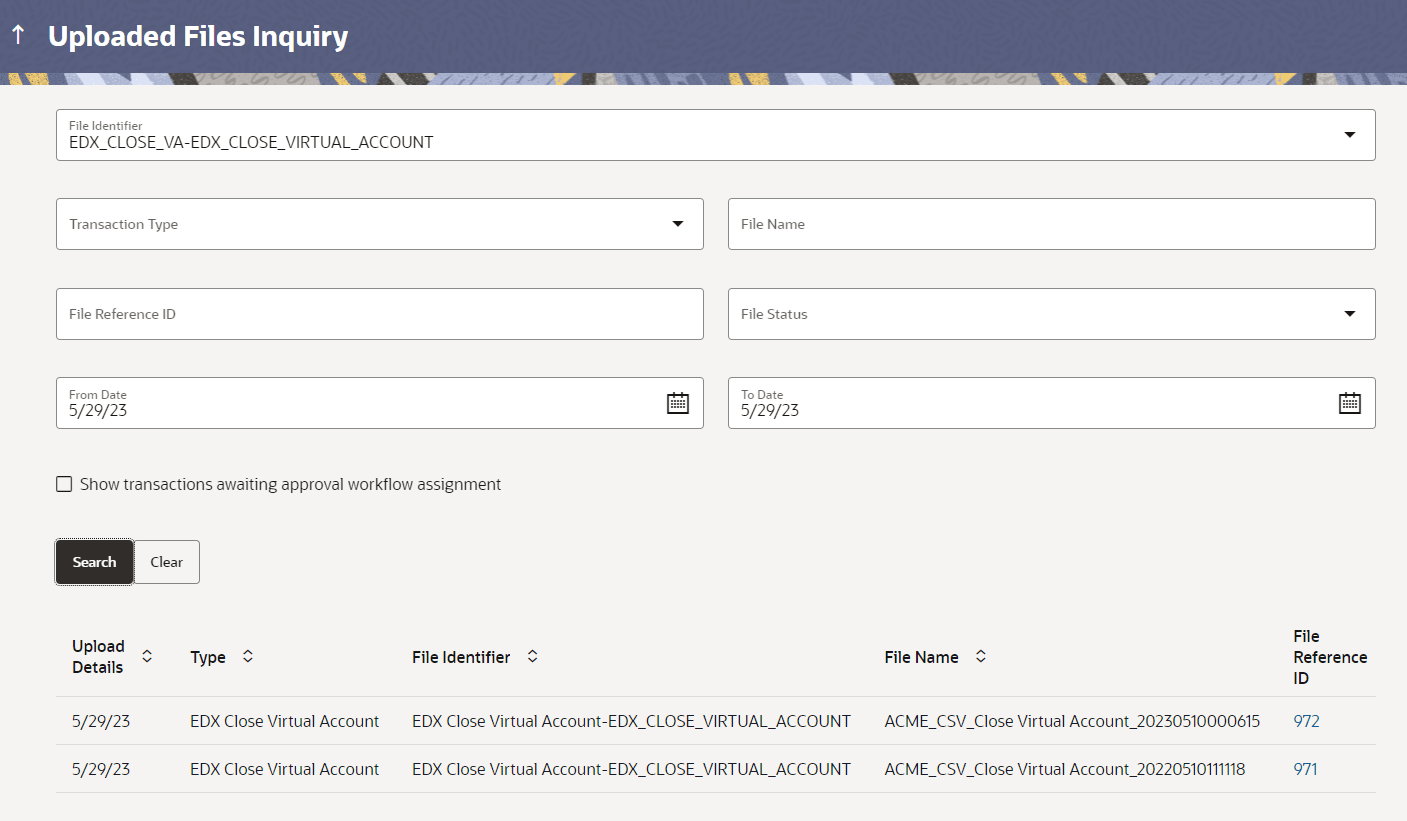Click the Clear button

pos(167,562)
